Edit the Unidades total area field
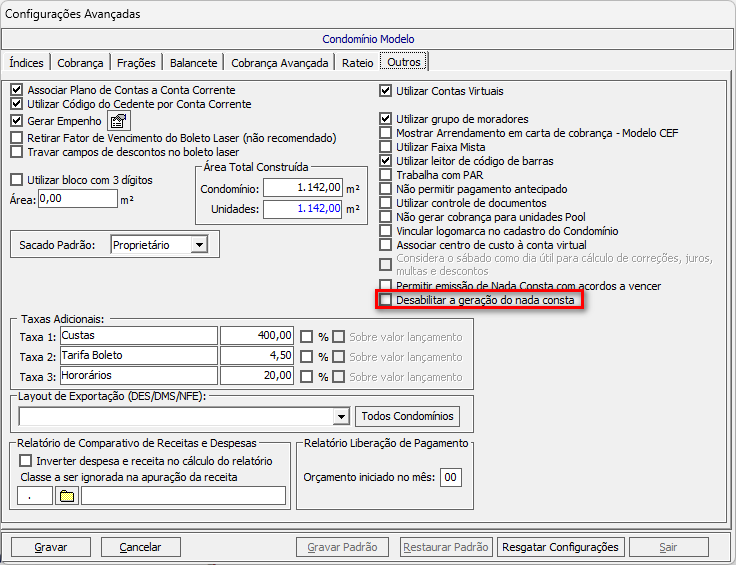The width and height of the screenshot is (736, 565). tap(303, 209)
